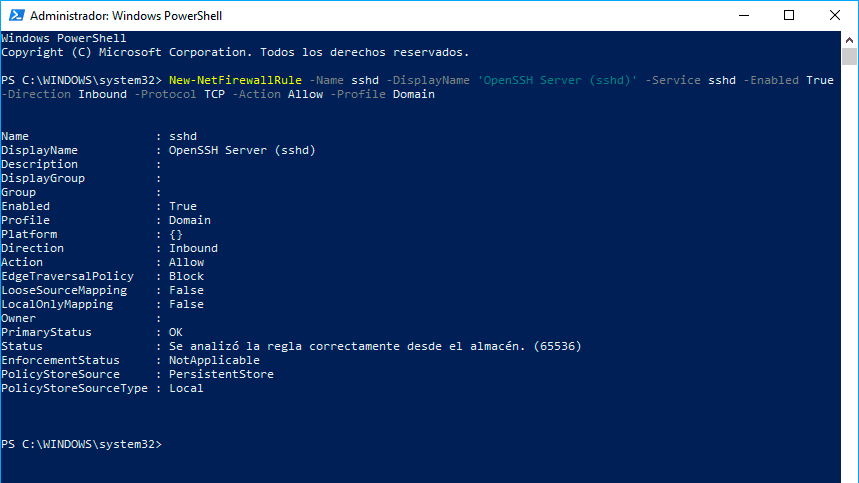Click the scrollbar up arrow
The width and height of the screenshot is (859, 483).
coord(849,40)
